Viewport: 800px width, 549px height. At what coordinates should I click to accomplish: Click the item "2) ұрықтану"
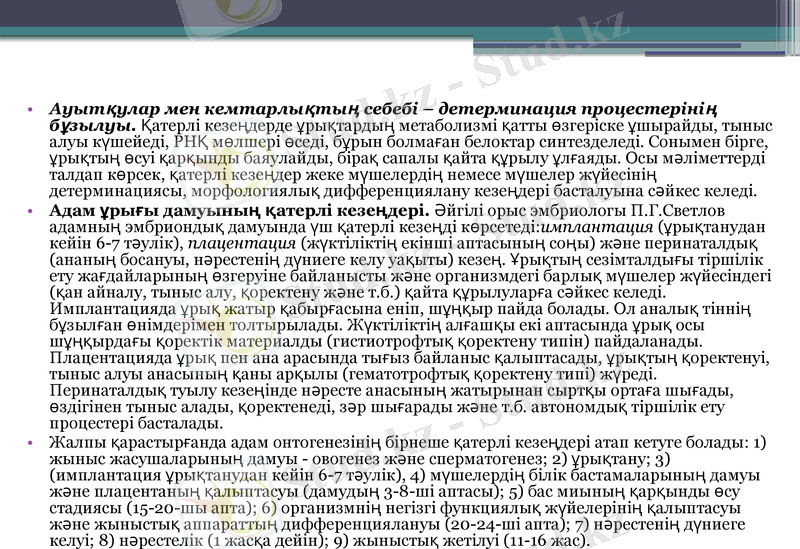click(x=600, y=459)
